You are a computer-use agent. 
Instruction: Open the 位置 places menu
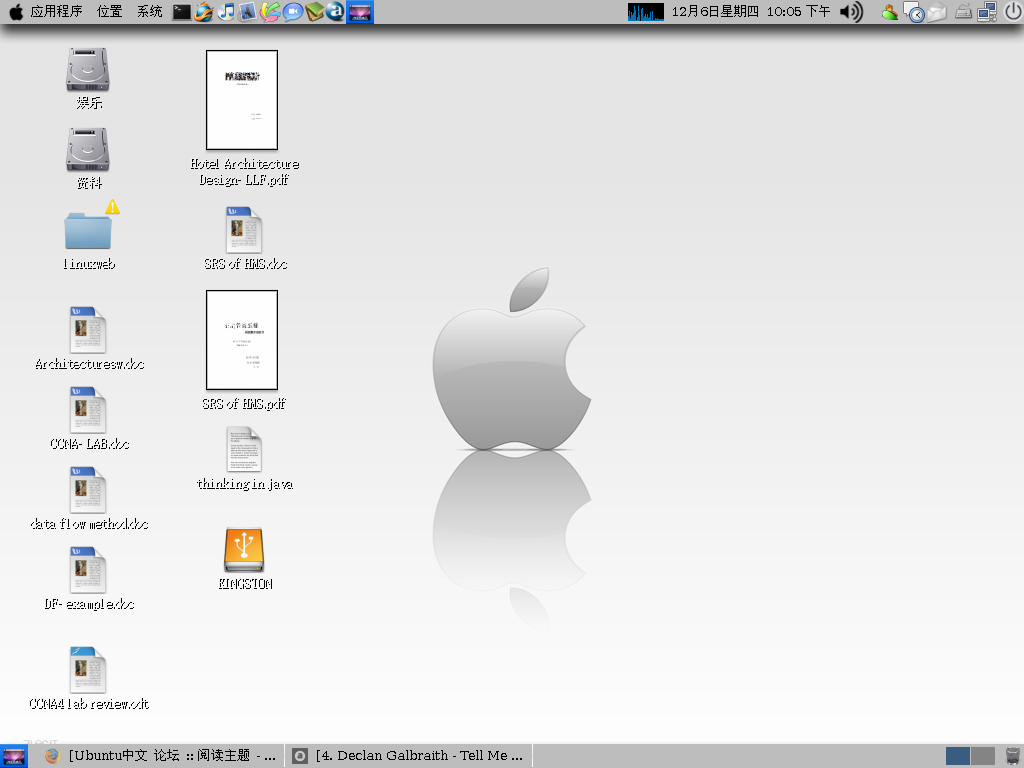tap(110, 11)
